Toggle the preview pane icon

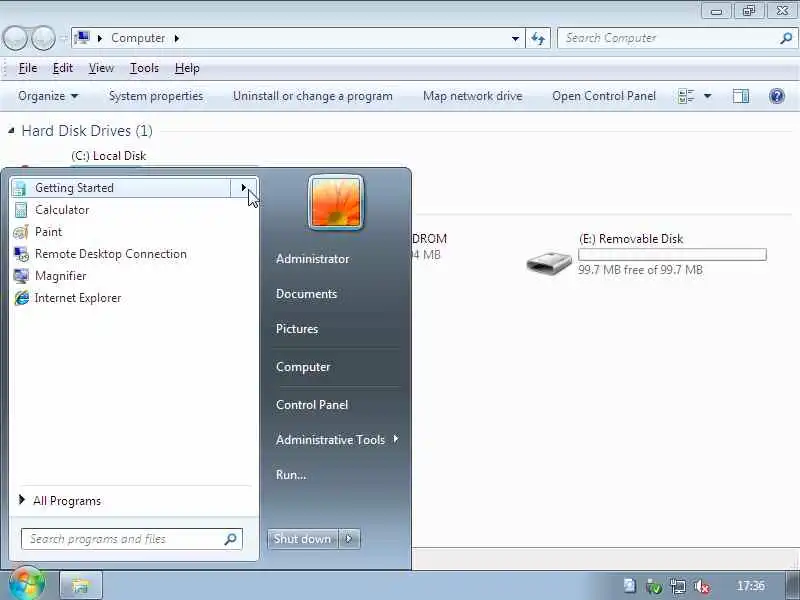coord(740,96)
